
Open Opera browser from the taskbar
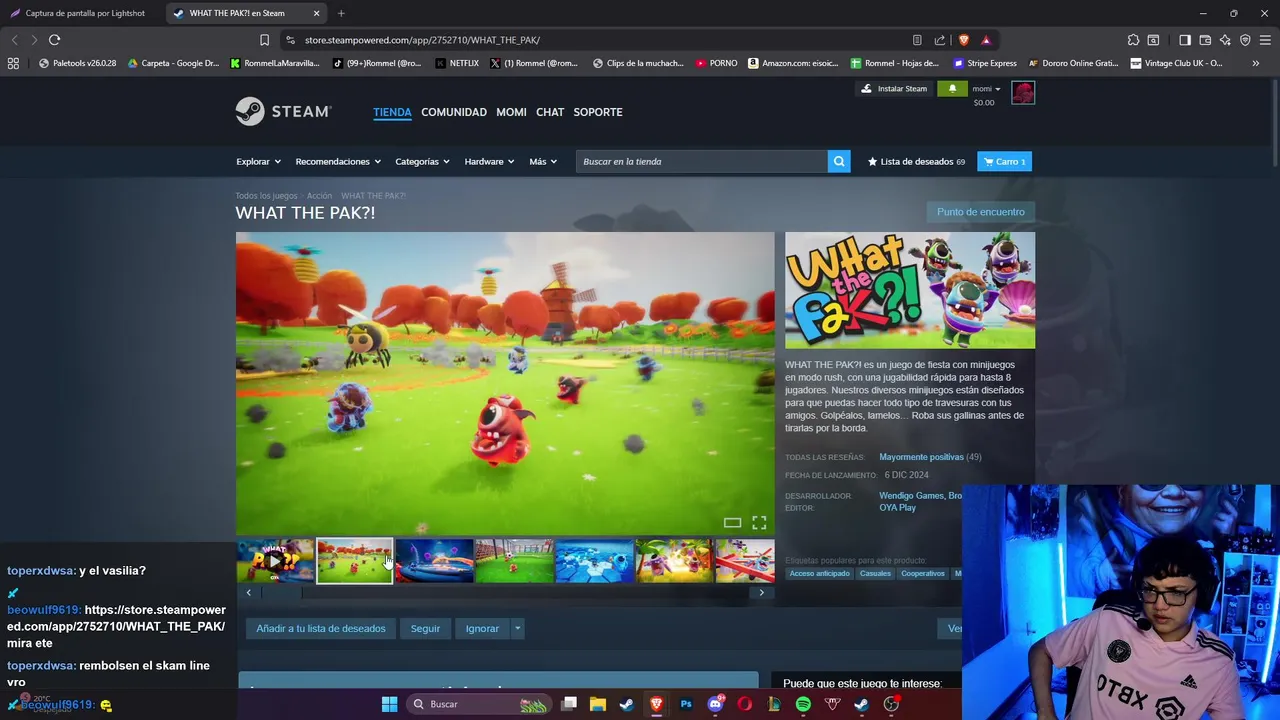[744, 704]
